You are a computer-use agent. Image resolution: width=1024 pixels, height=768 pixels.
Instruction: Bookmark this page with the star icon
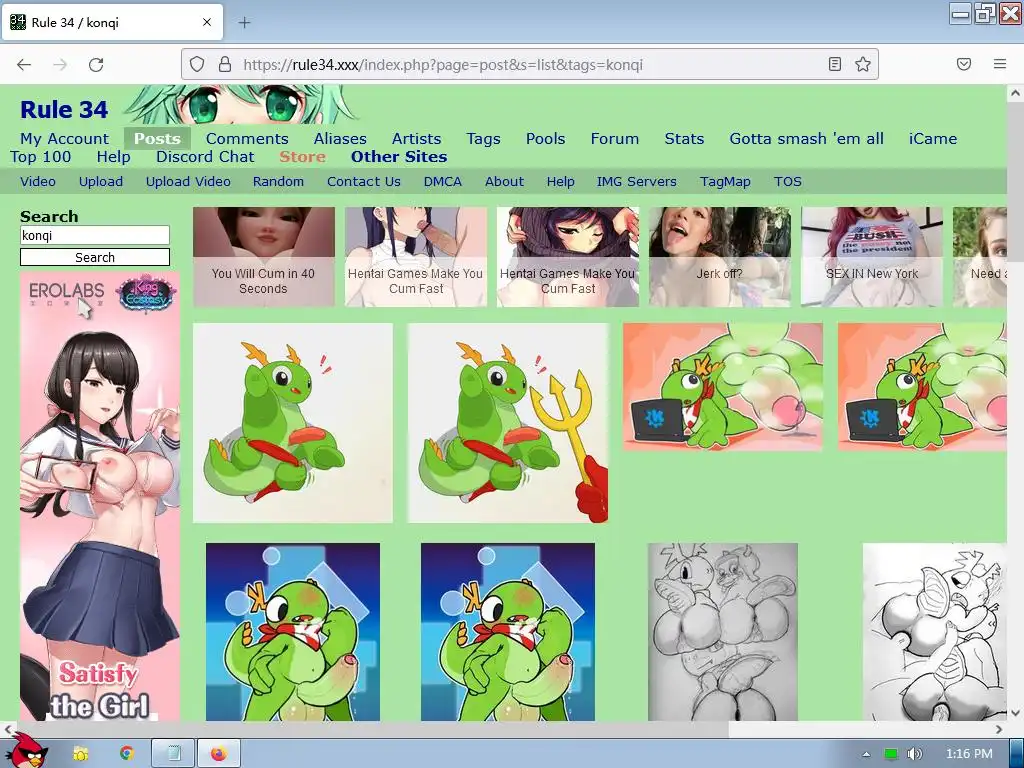863,64
